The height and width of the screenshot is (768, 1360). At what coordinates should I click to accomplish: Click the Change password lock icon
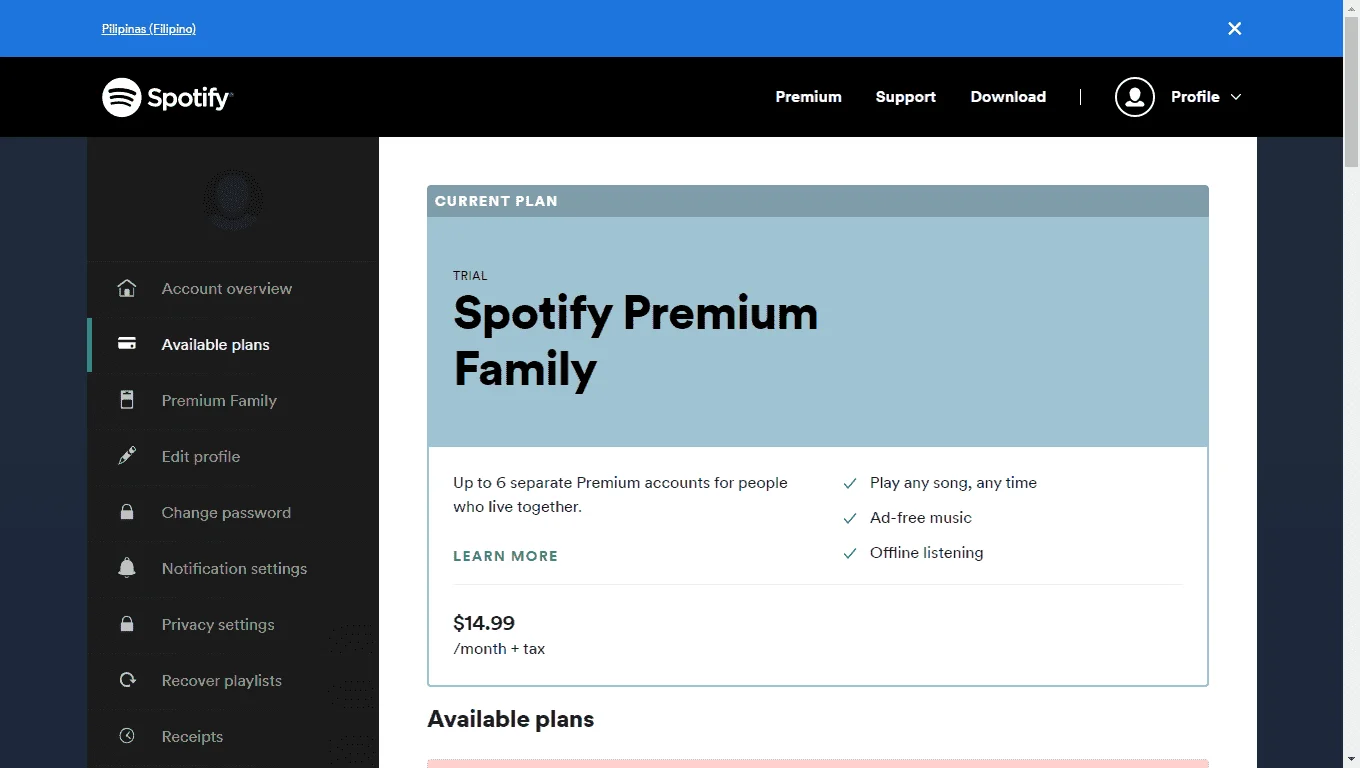click(127, 512)
